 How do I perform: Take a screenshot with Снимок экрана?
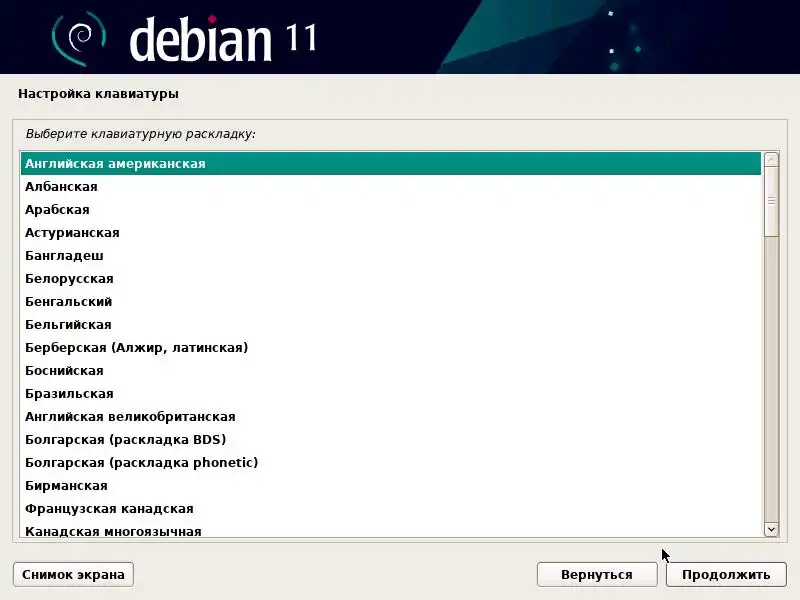73,574
